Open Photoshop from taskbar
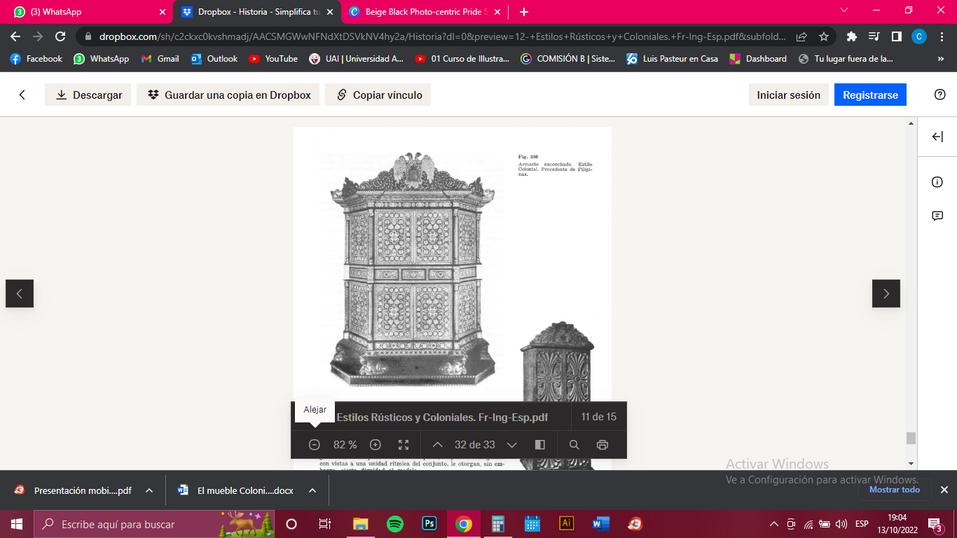The height and width of the screenshot is (538, 957). 429,524
